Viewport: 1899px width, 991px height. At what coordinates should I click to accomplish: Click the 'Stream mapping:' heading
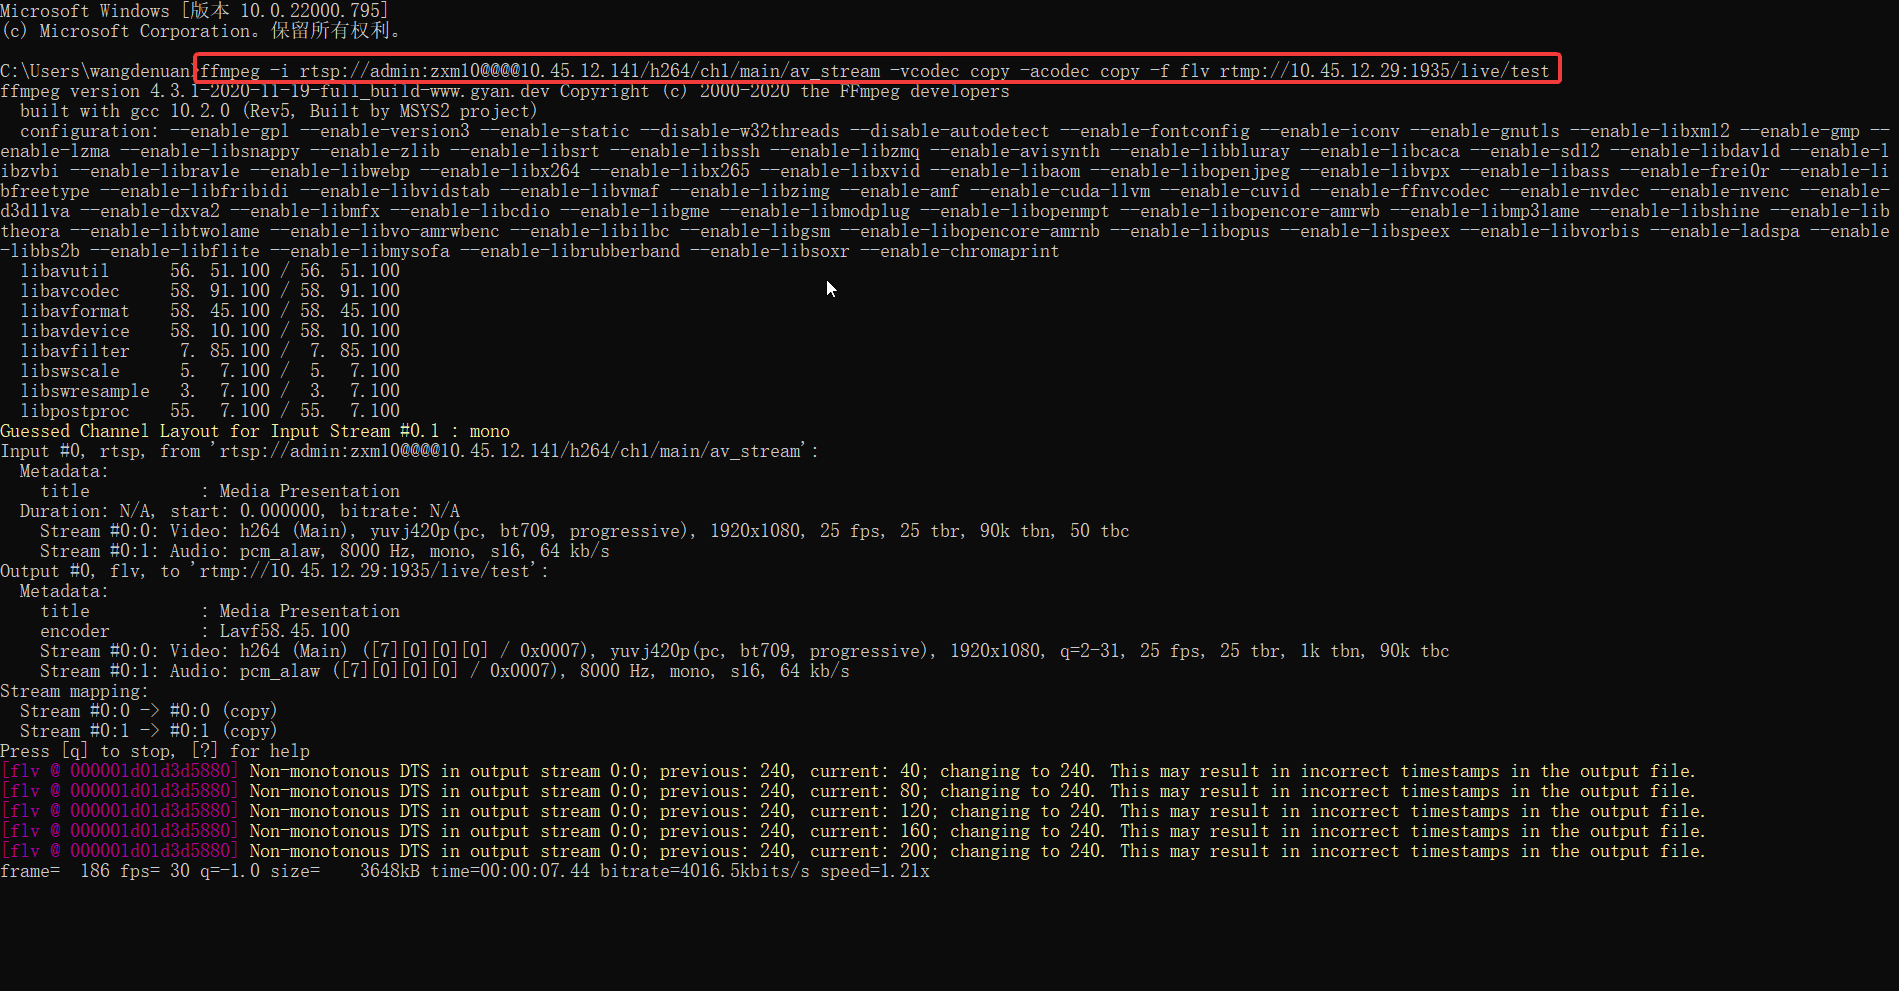[x=74, y=691]
